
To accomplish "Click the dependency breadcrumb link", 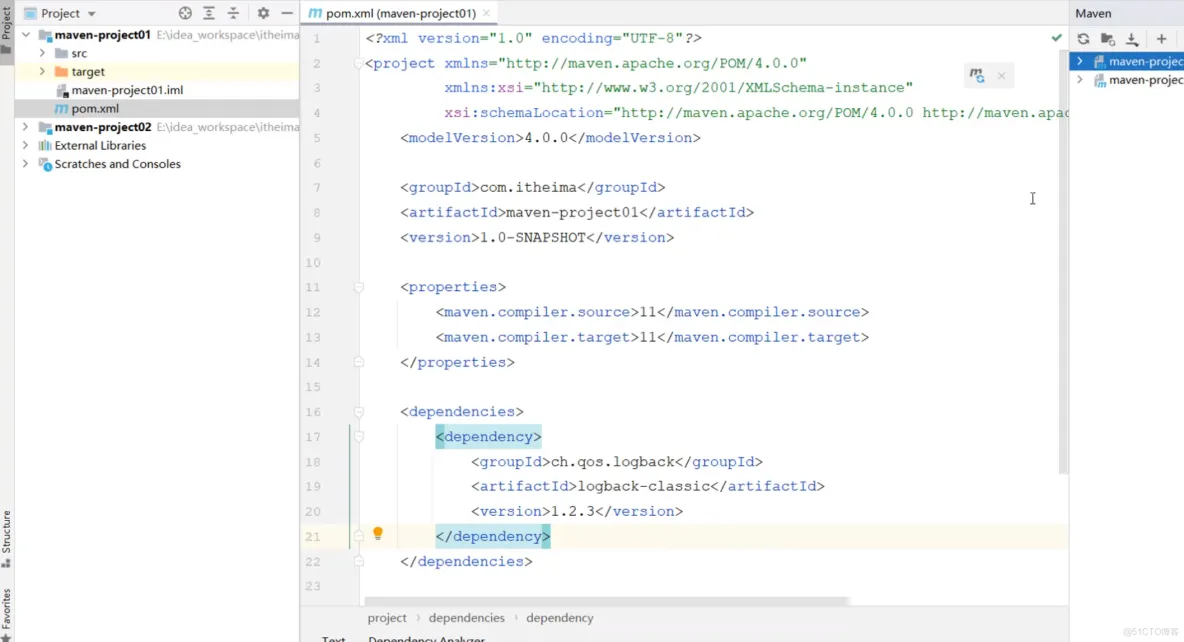I will [x=560, y=617].
